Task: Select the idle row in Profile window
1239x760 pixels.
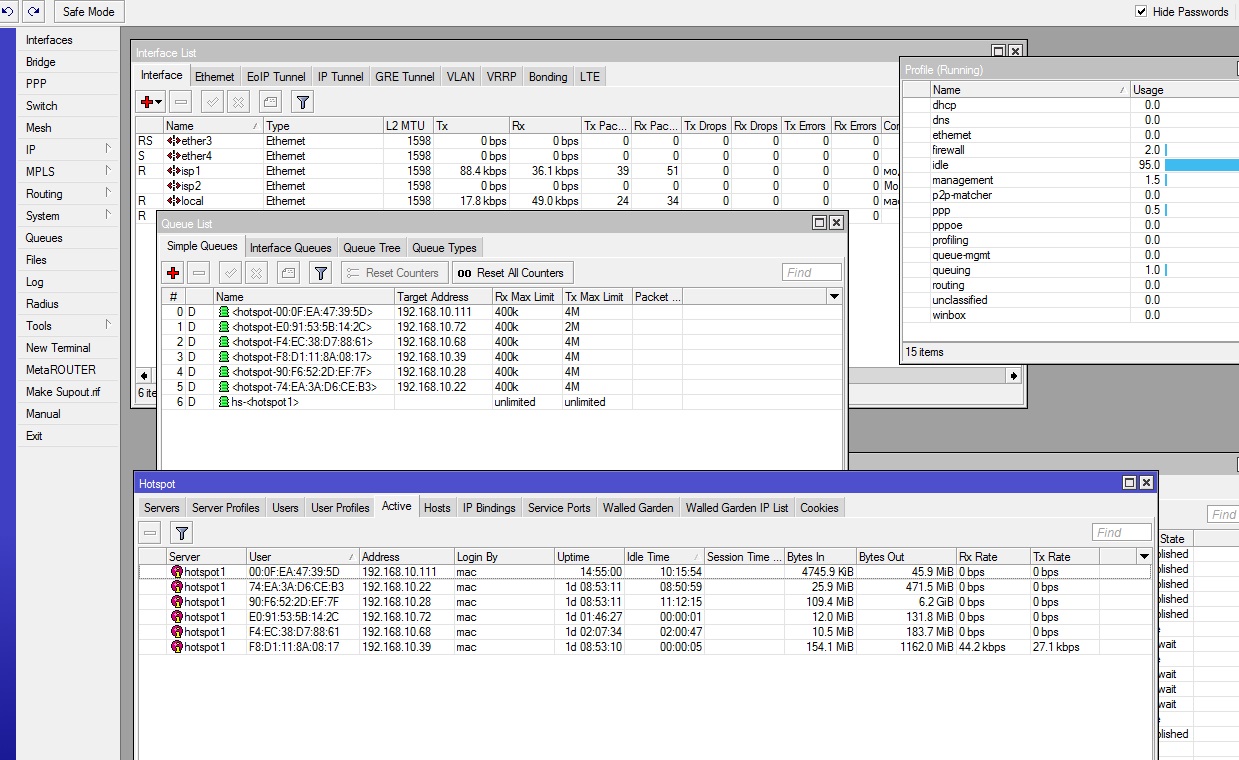Action: (x=1070, y=165)
